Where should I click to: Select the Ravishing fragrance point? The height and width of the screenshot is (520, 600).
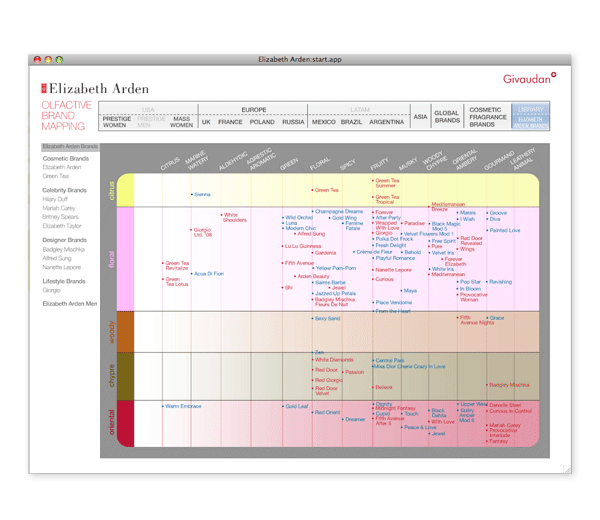(499, 282)
